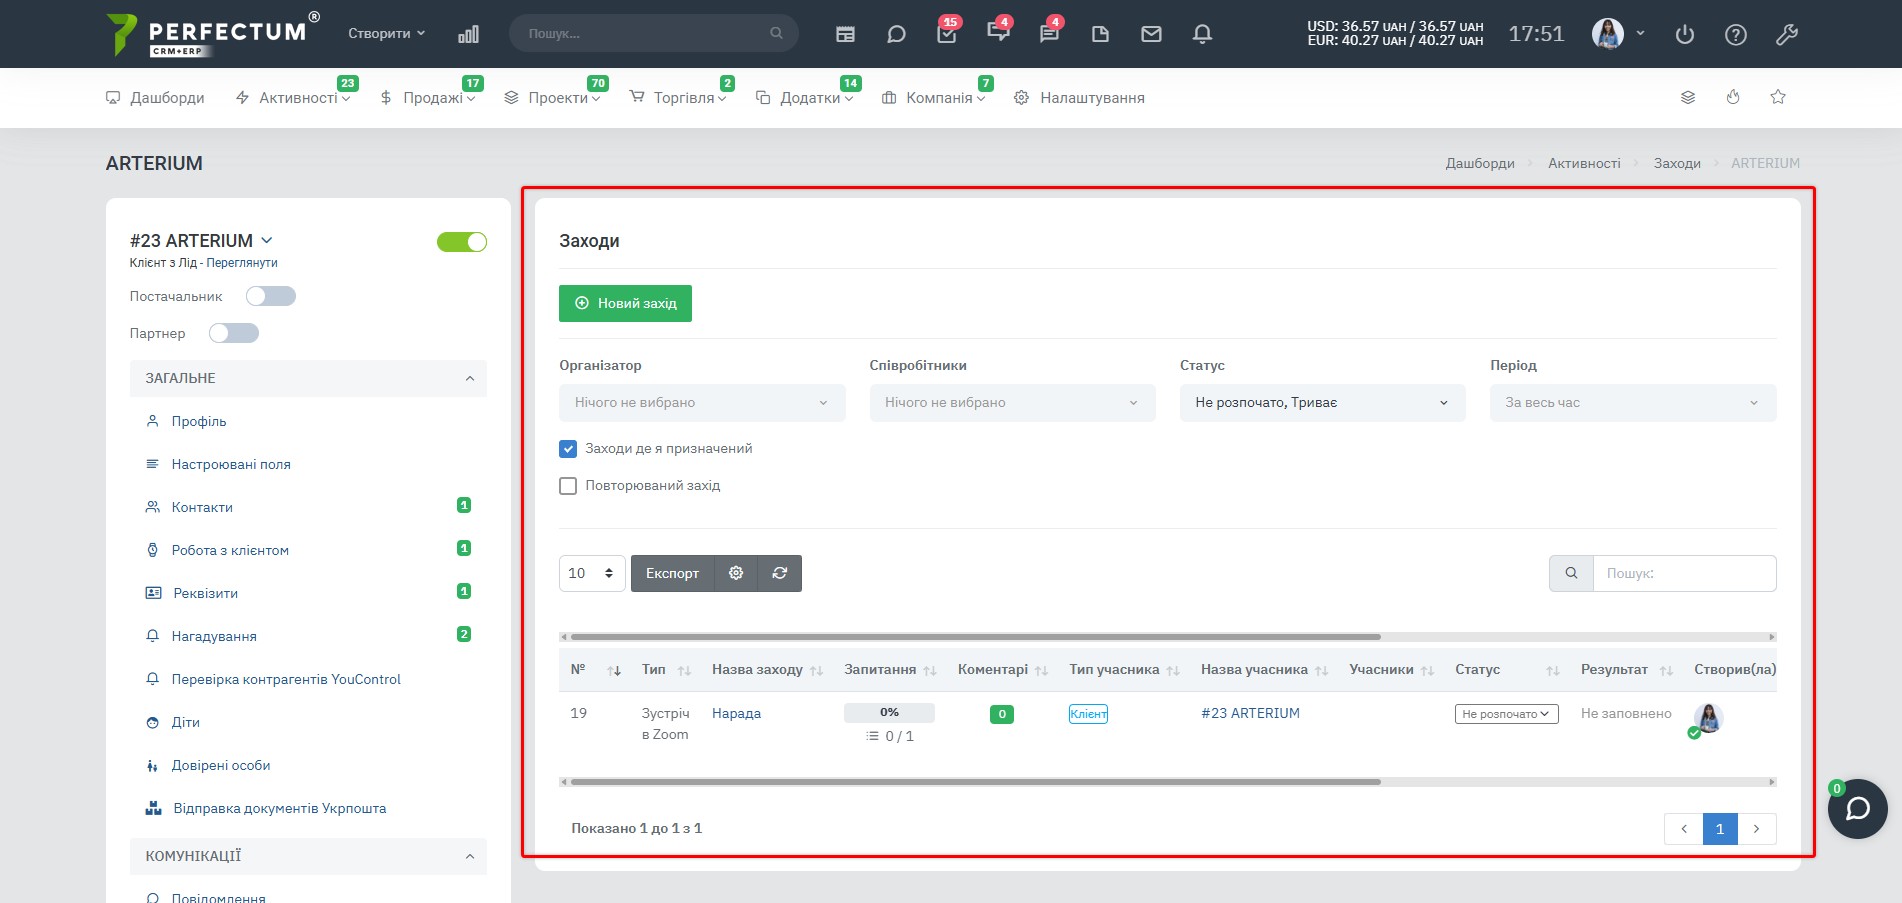Click the table settings gear button
Image resolution: width=1902 pixels, height=903 pixels.
click(x=736, y=573)
